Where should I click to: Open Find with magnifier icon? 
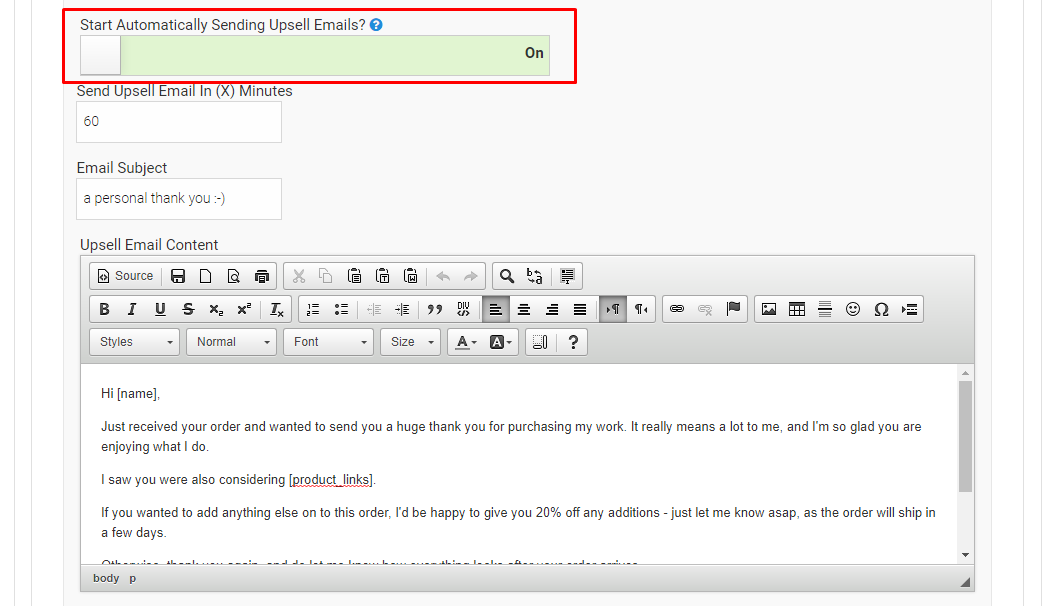(507, 276)
